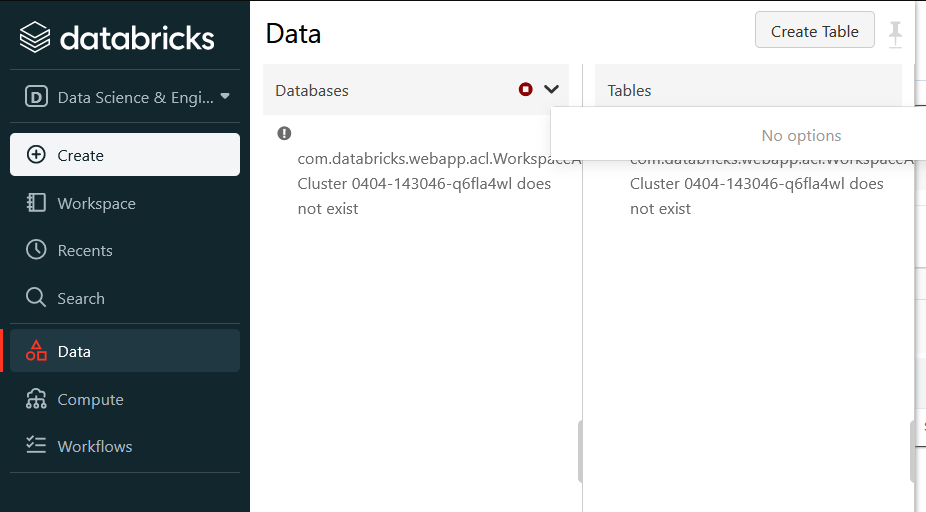Click the persona dropdown arrow
This screenshot has width=926, height=512.
pos(225,97)
